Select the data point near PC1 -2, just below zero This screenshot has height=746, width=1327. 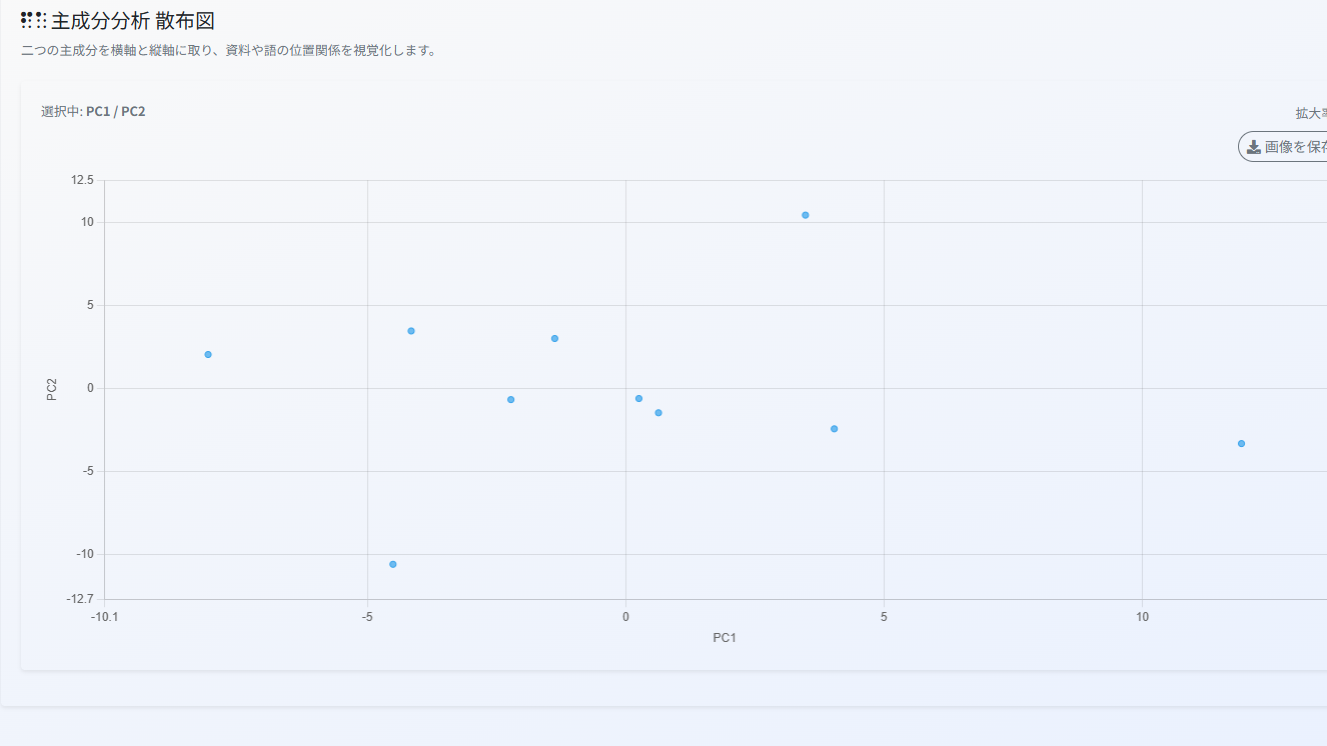tap(511, 399)
